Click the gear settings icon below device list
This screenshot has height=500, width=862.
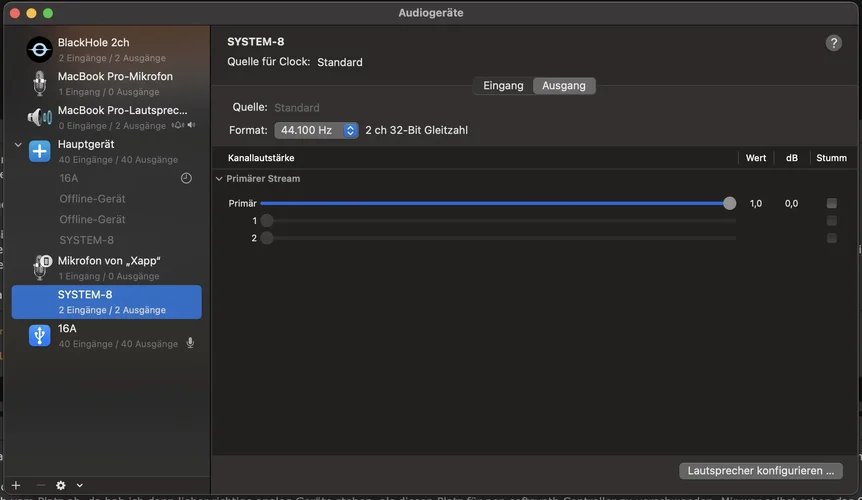click(62, 485)
